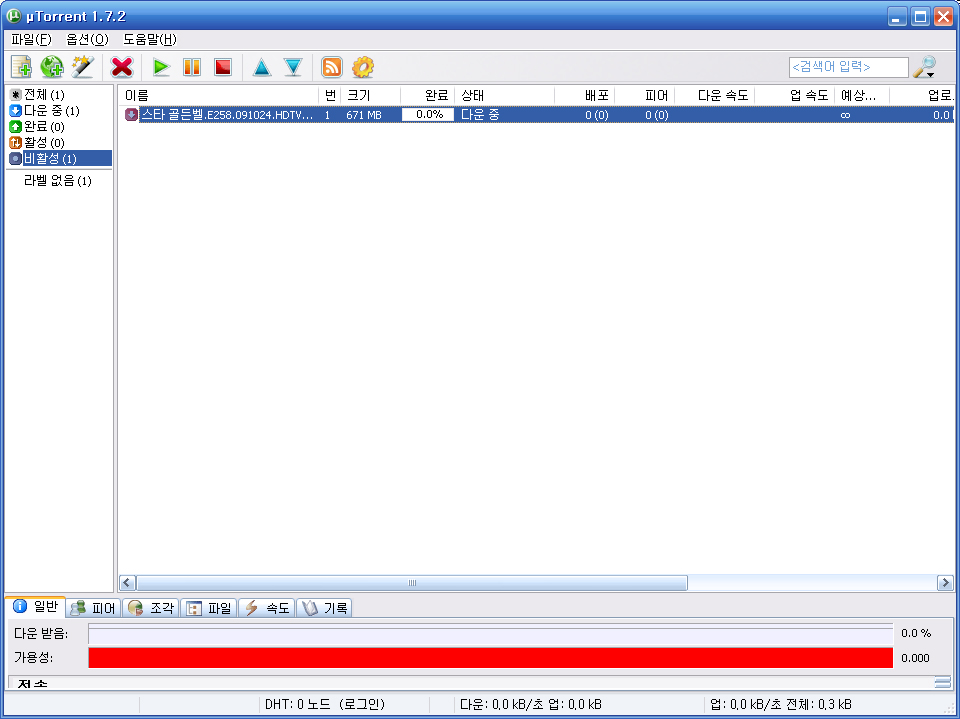Click the 671 MB size cell
The width and height of the screenshot is (960, 719).
point(364,115)
